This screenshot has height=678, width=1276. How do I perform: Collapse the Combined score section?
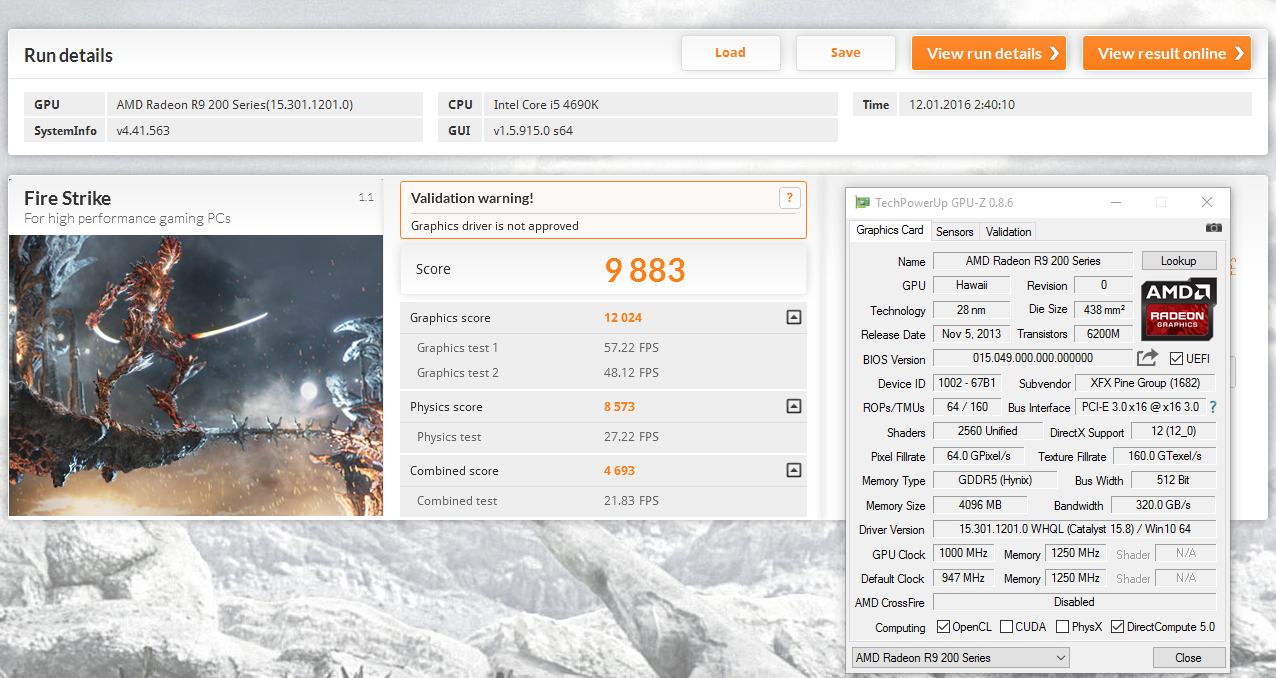pos(793,470)
